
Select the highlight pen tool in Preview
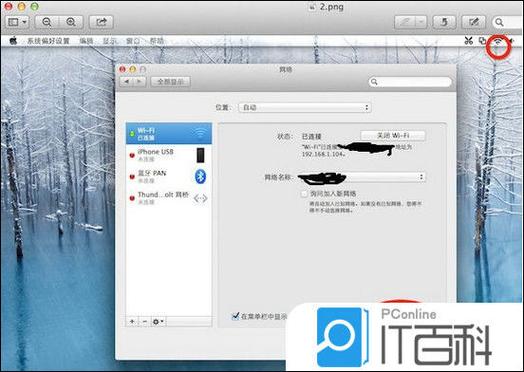[404, 22]
